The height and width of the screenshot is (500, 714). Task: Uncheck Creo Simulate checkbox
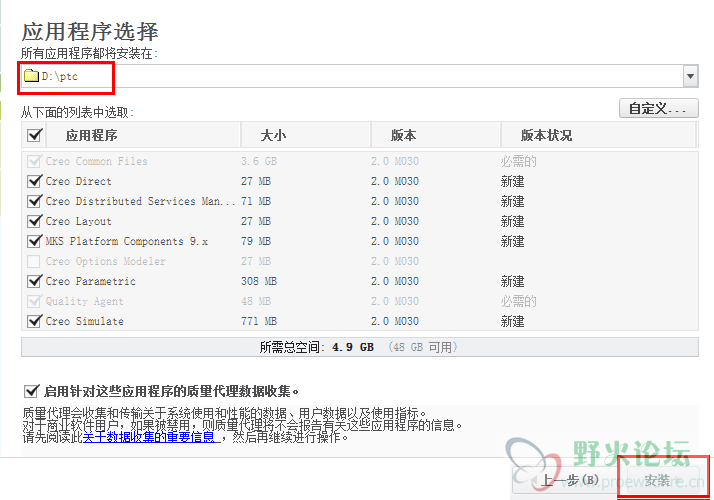[34, 321]
